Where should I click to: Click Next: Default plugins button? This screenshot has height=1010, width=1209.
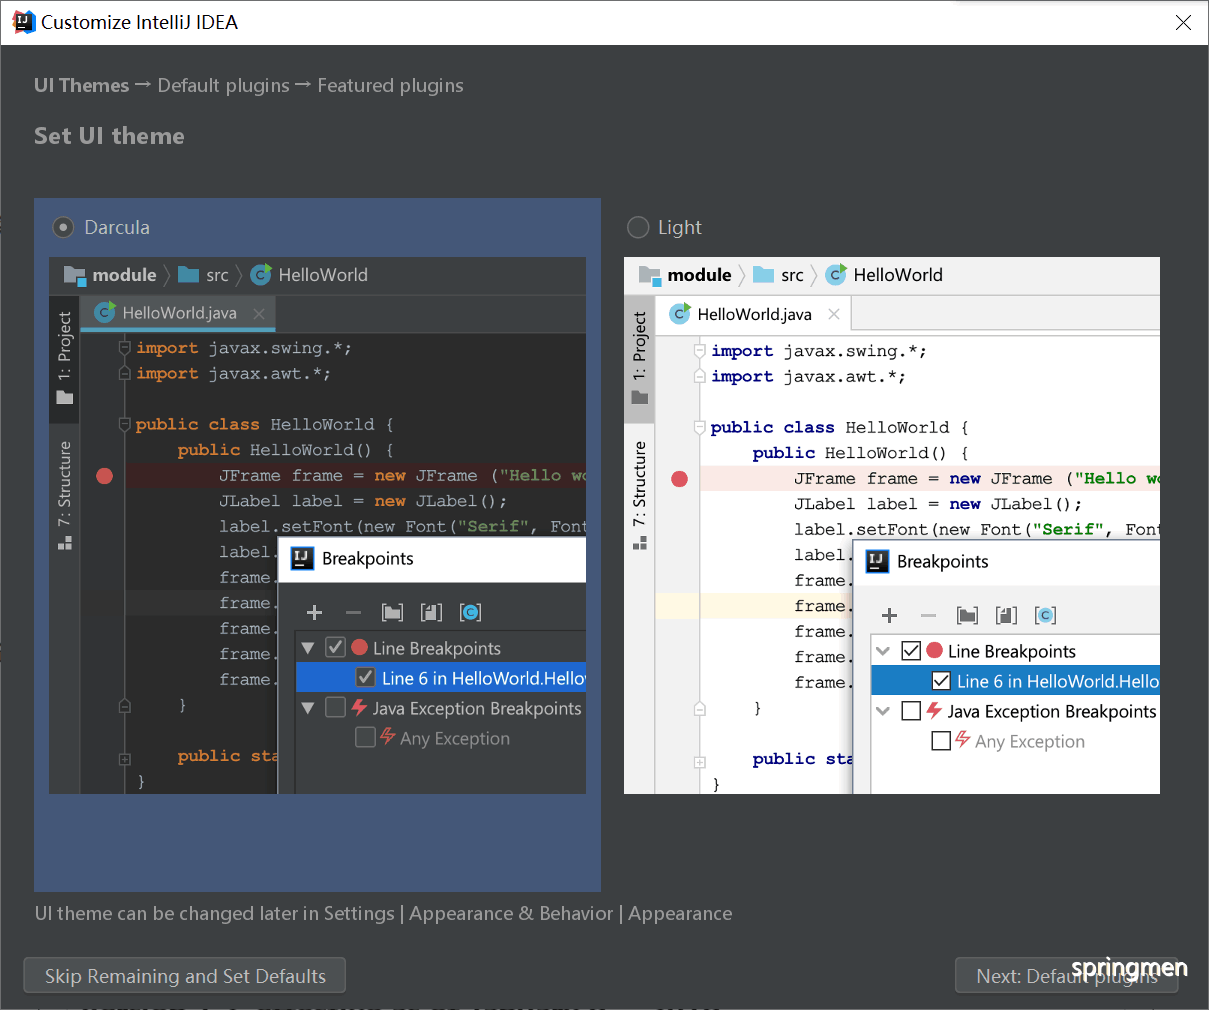point(1066,976)
